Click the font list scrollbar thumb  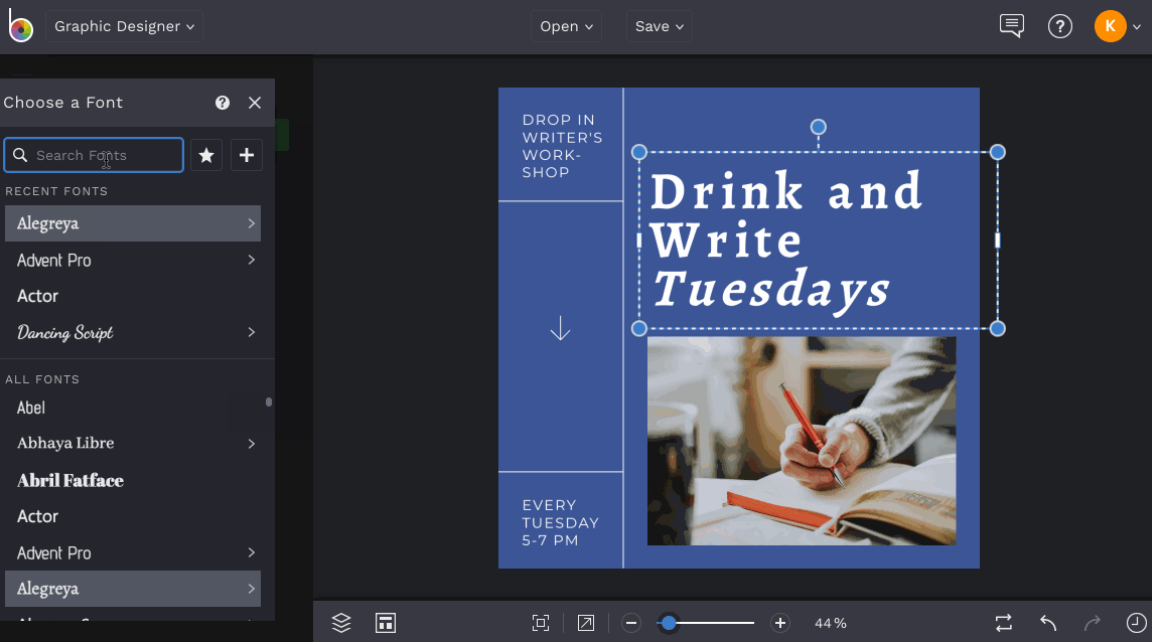pos(269,402)
